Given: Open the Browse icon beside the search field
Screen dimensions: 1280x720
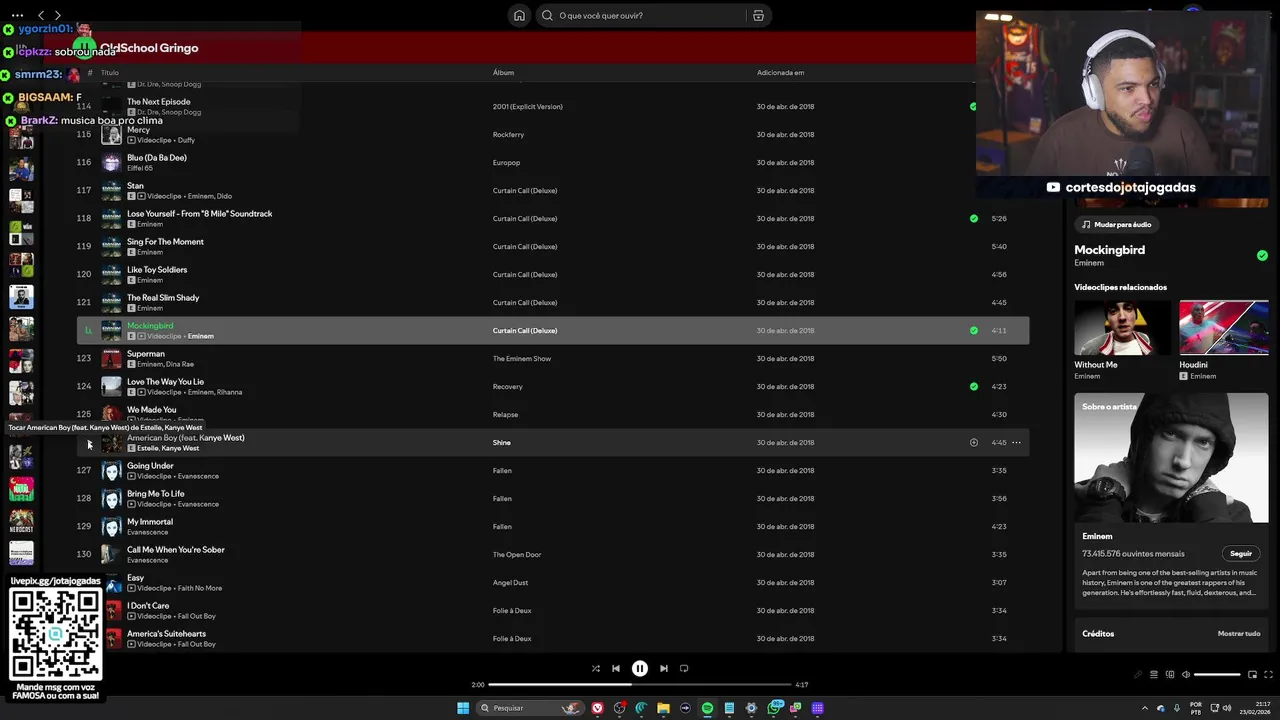Looking at the screenshot, I should point(758,15).
